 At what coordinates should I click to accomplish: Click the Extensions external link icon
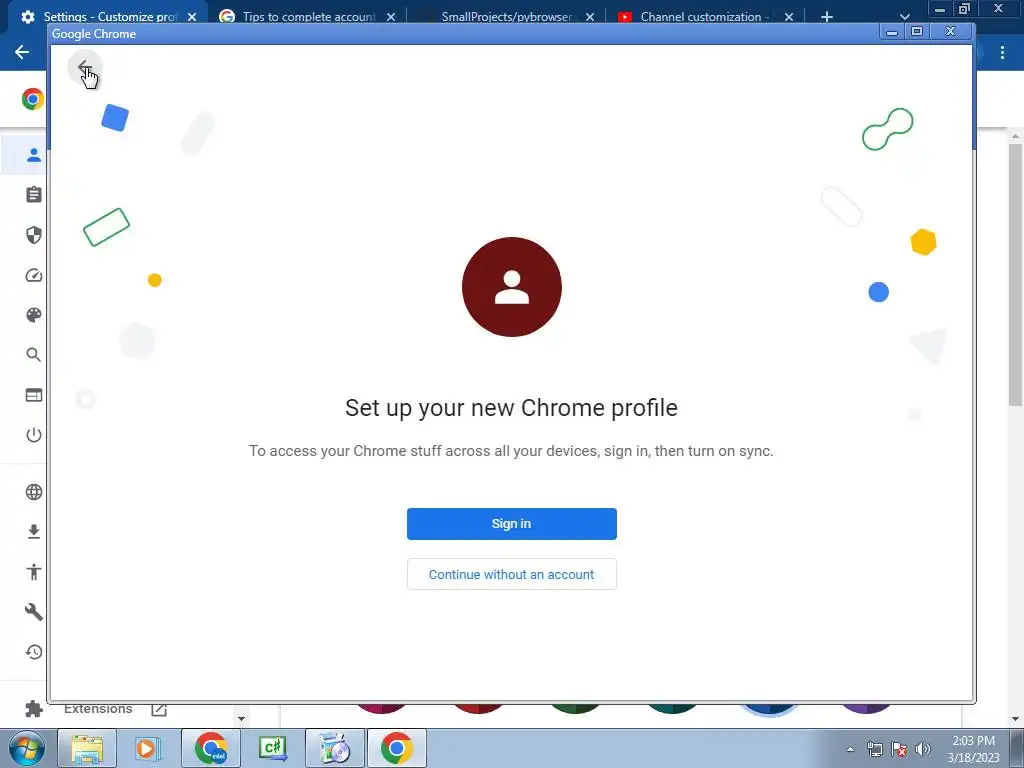(x=159, y=709)
